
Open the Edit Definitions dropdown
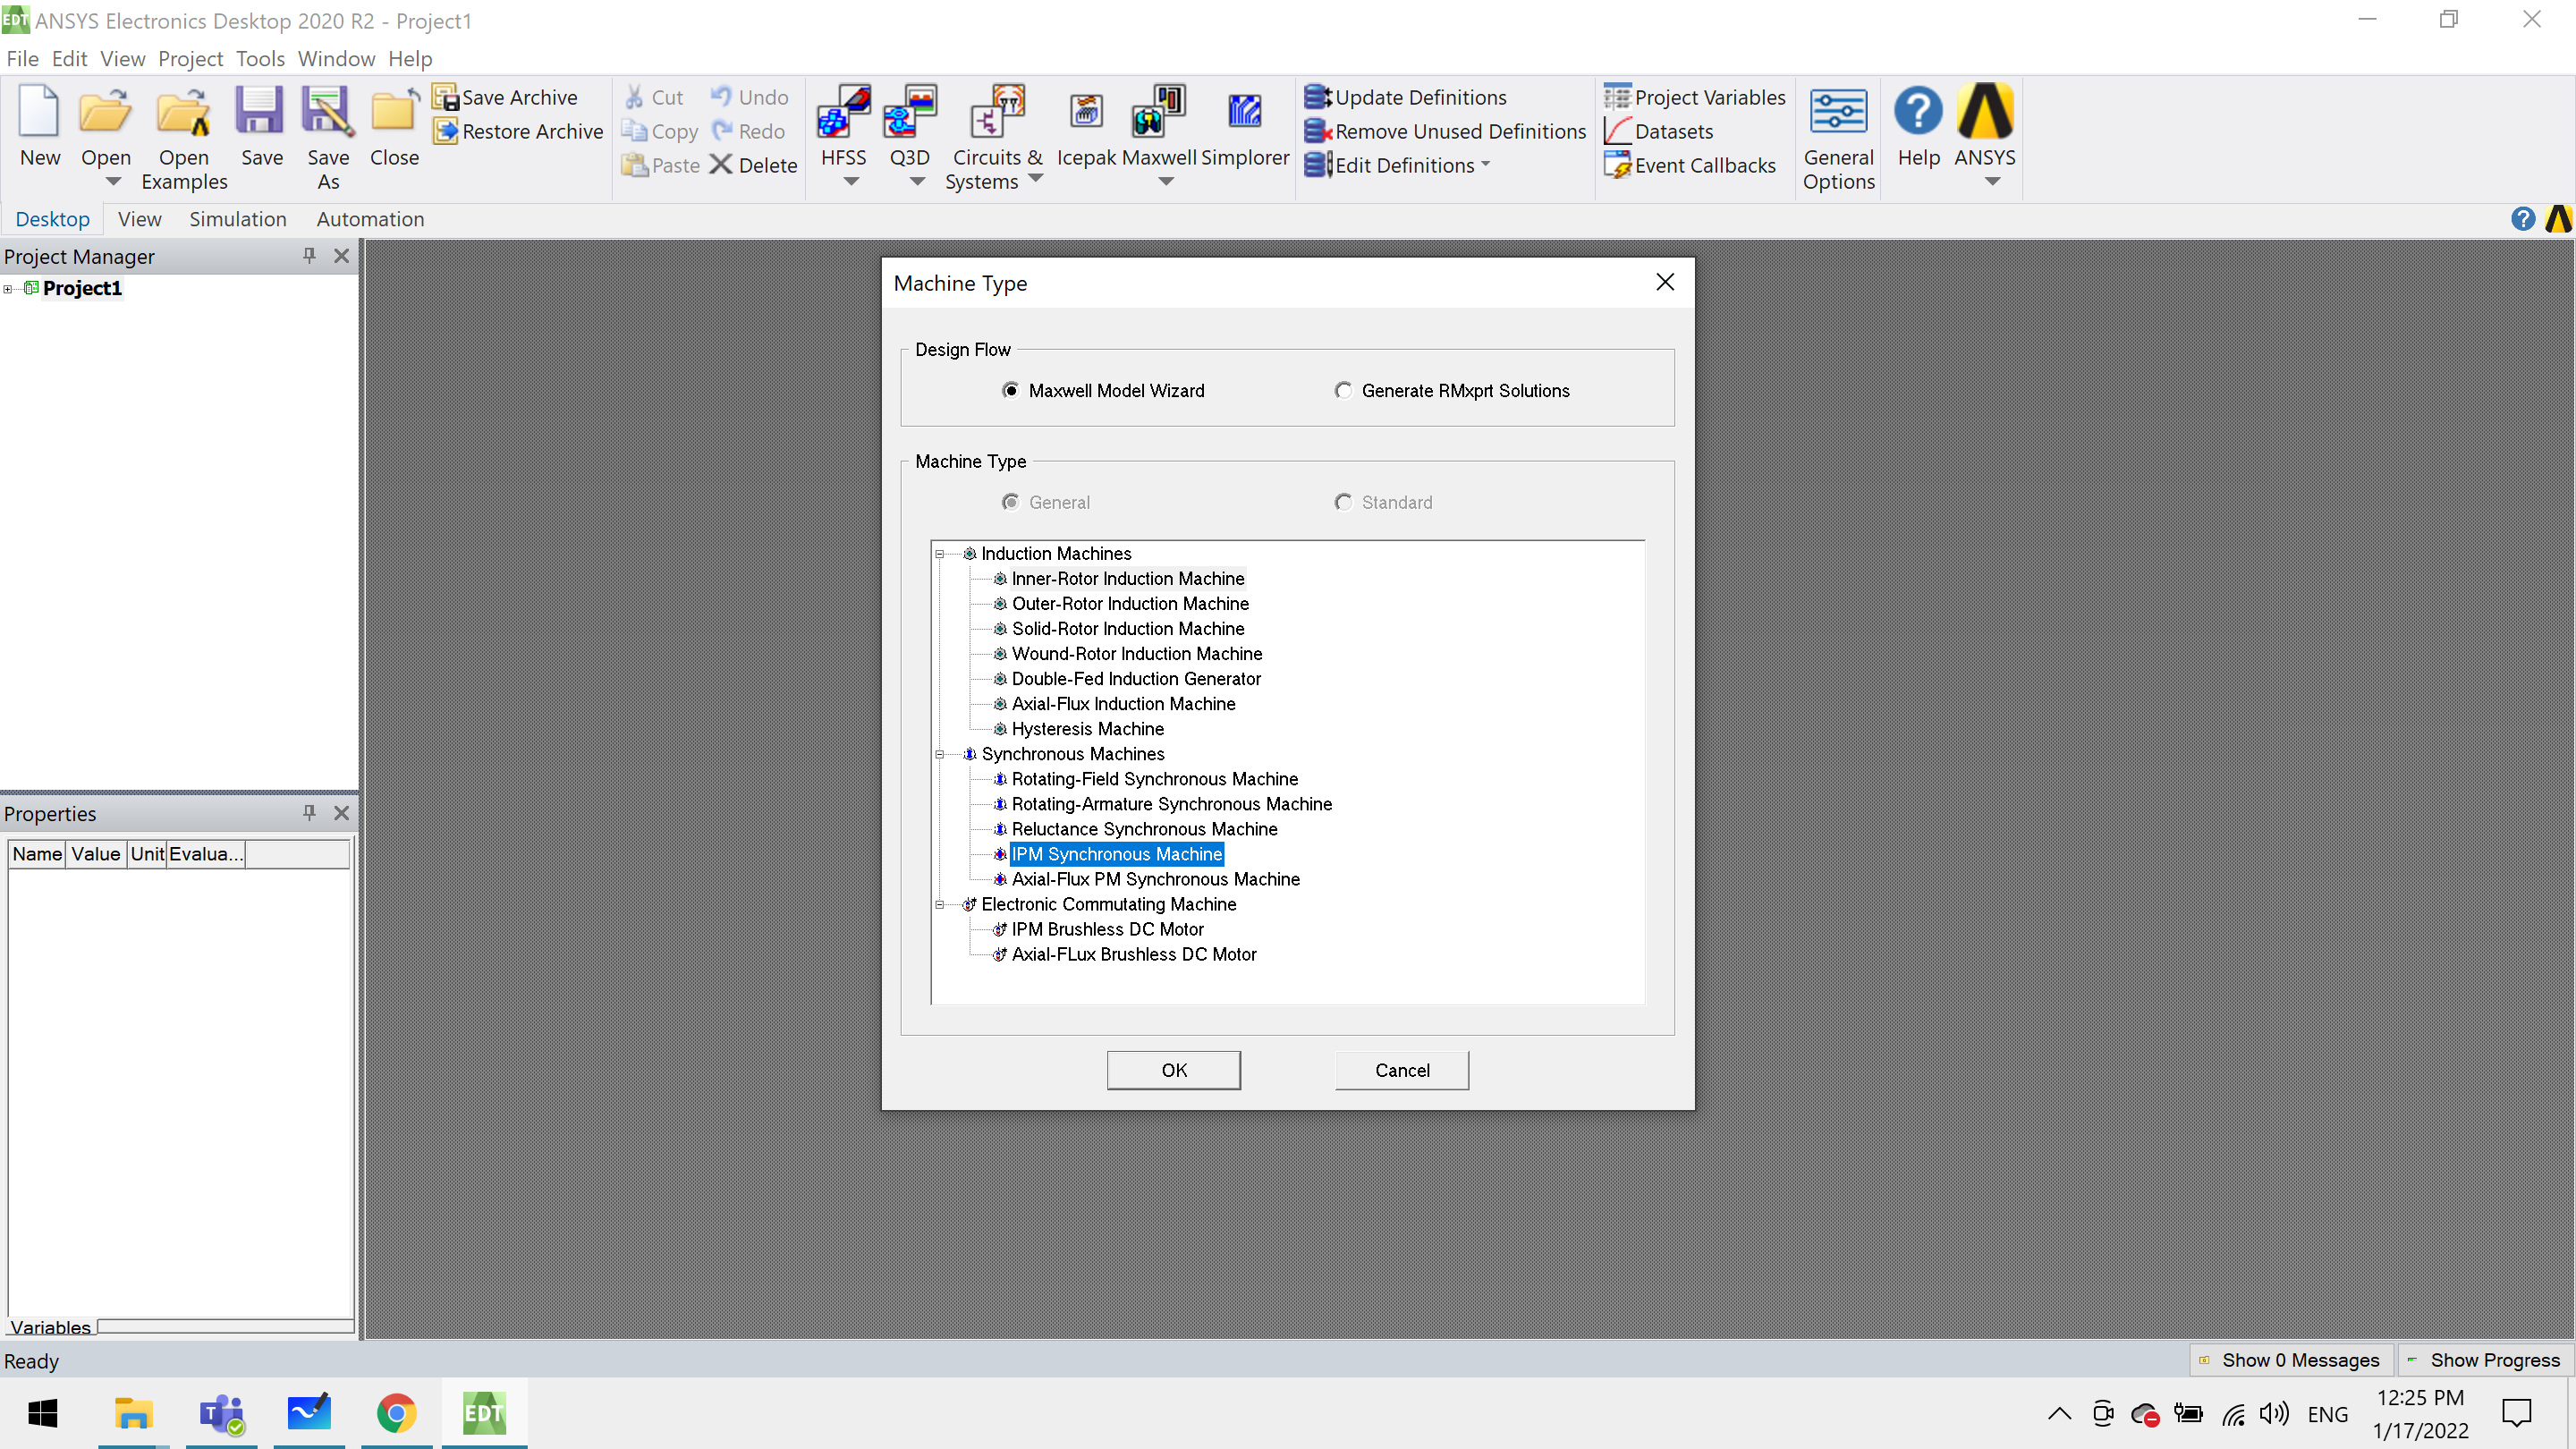(x=1485, y=164)
